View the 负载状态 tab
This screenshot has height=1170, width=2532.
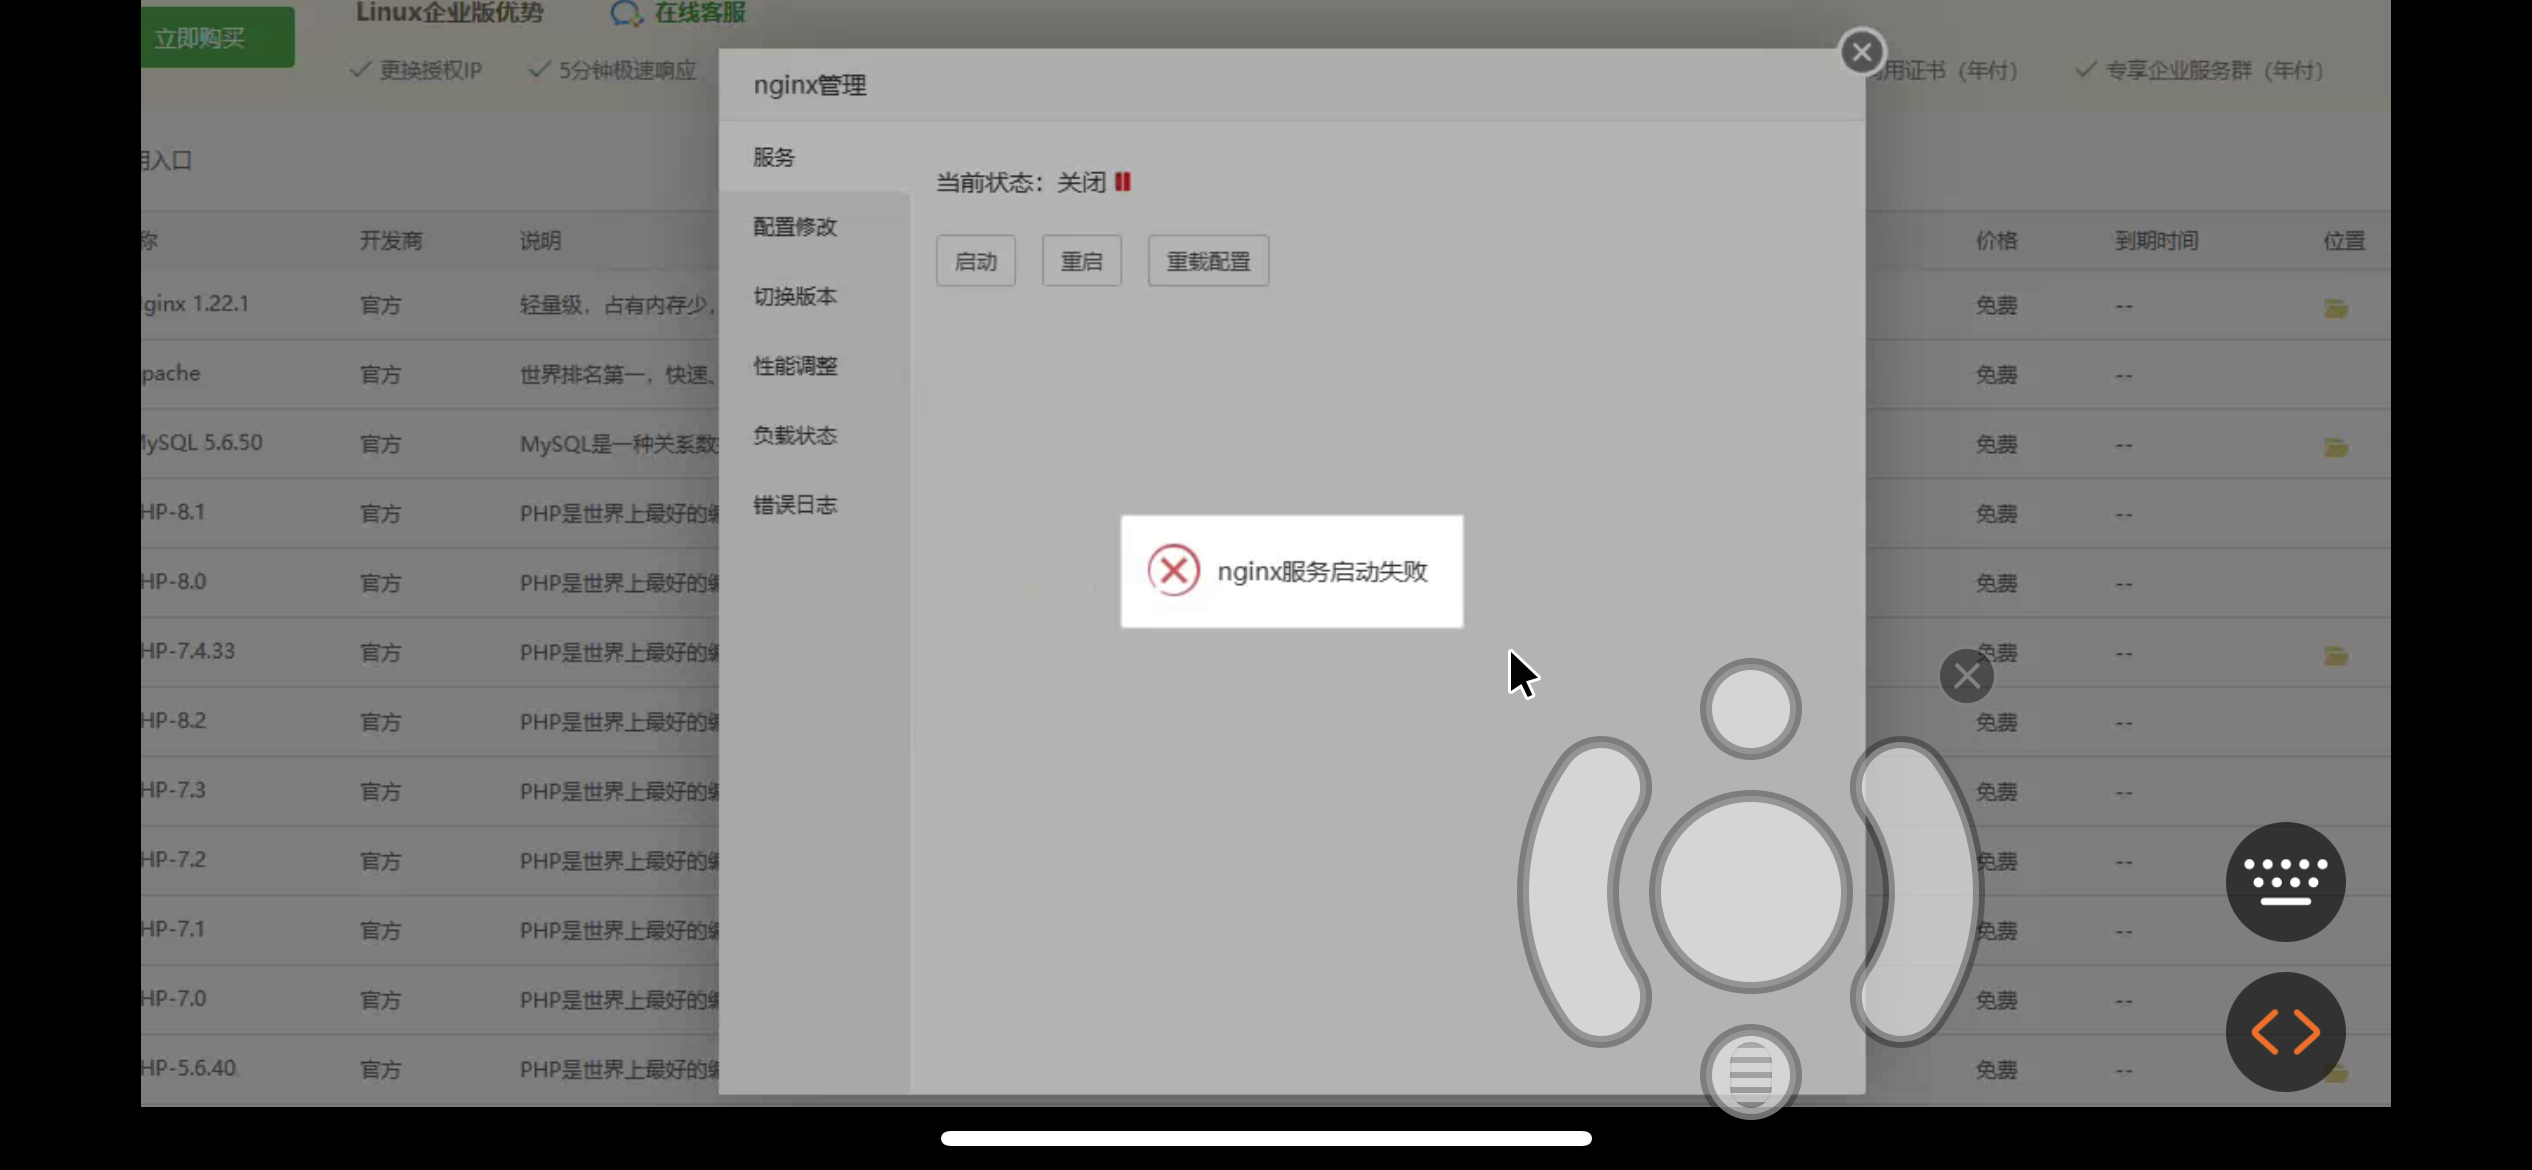(814, 435)
